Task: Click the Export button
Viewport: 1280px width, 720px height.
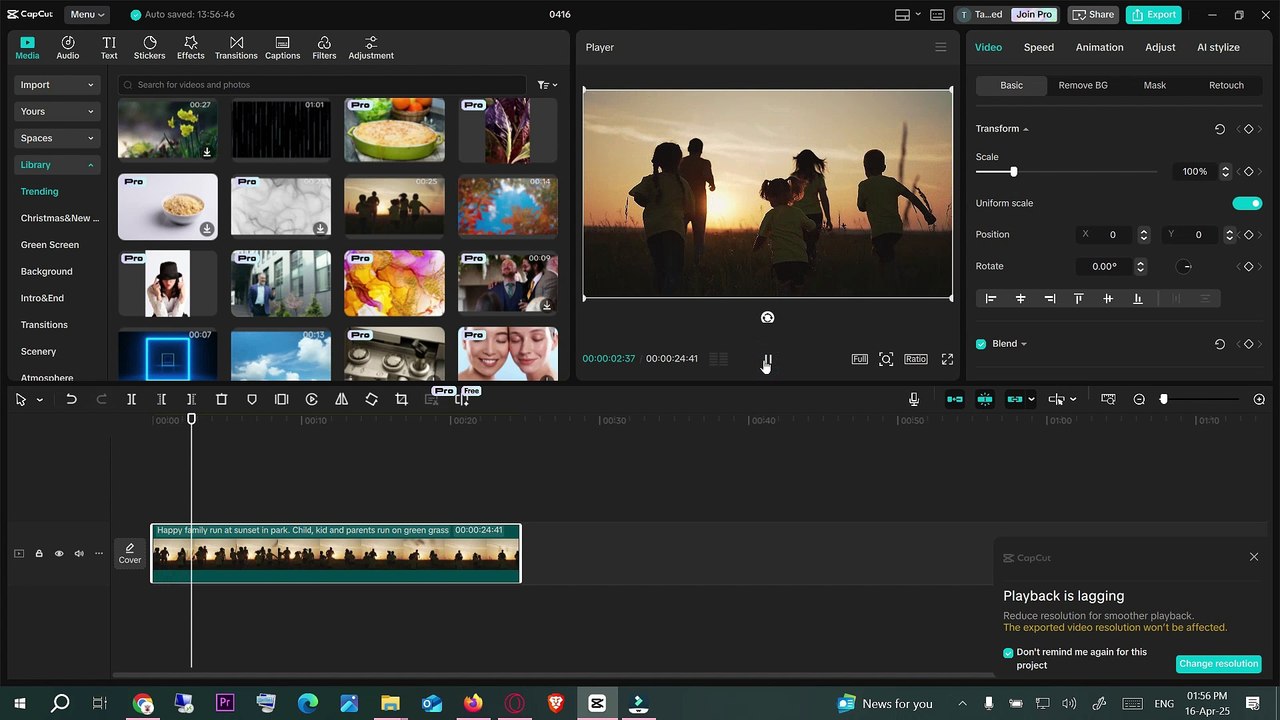Action: point(1153,14)
